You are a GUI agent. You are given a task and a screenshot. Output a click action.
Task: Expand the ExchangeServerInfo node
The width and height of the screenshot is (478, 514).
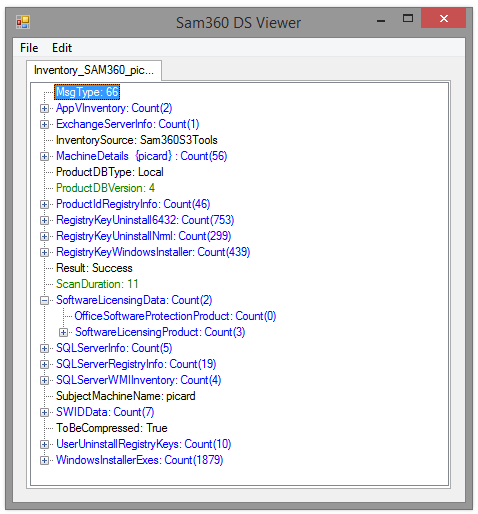pos(44,124)
